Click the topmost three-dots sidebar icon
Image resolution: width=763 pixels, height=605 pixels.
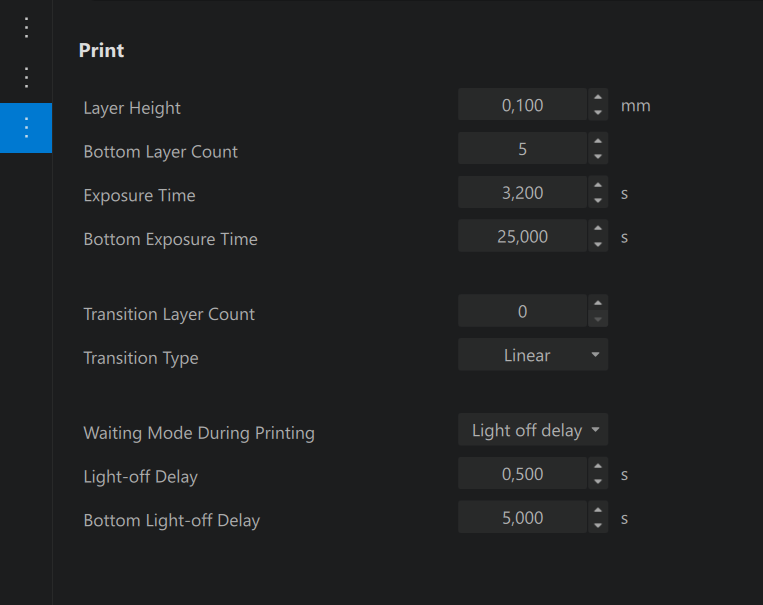tap(26, 28)
